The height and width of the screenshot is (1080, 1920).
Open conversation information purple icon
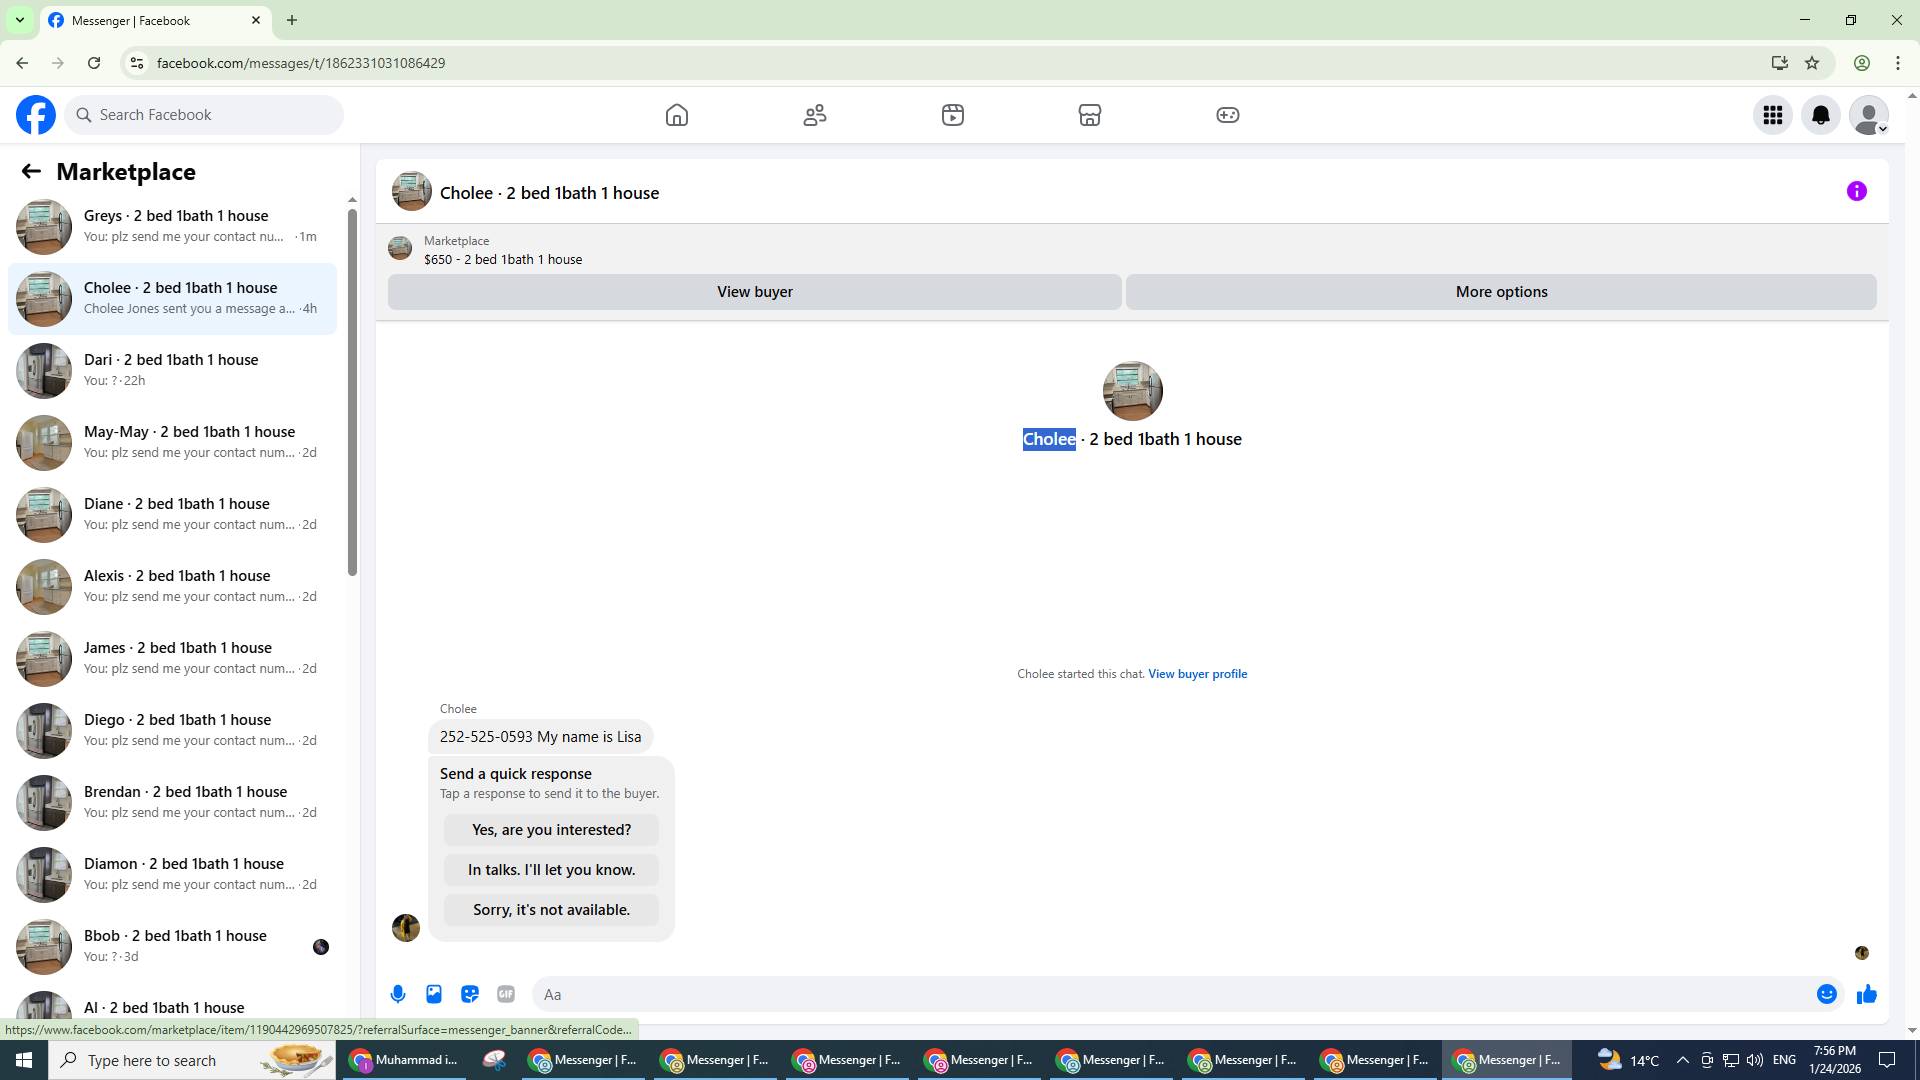[x=1856, y=191]
